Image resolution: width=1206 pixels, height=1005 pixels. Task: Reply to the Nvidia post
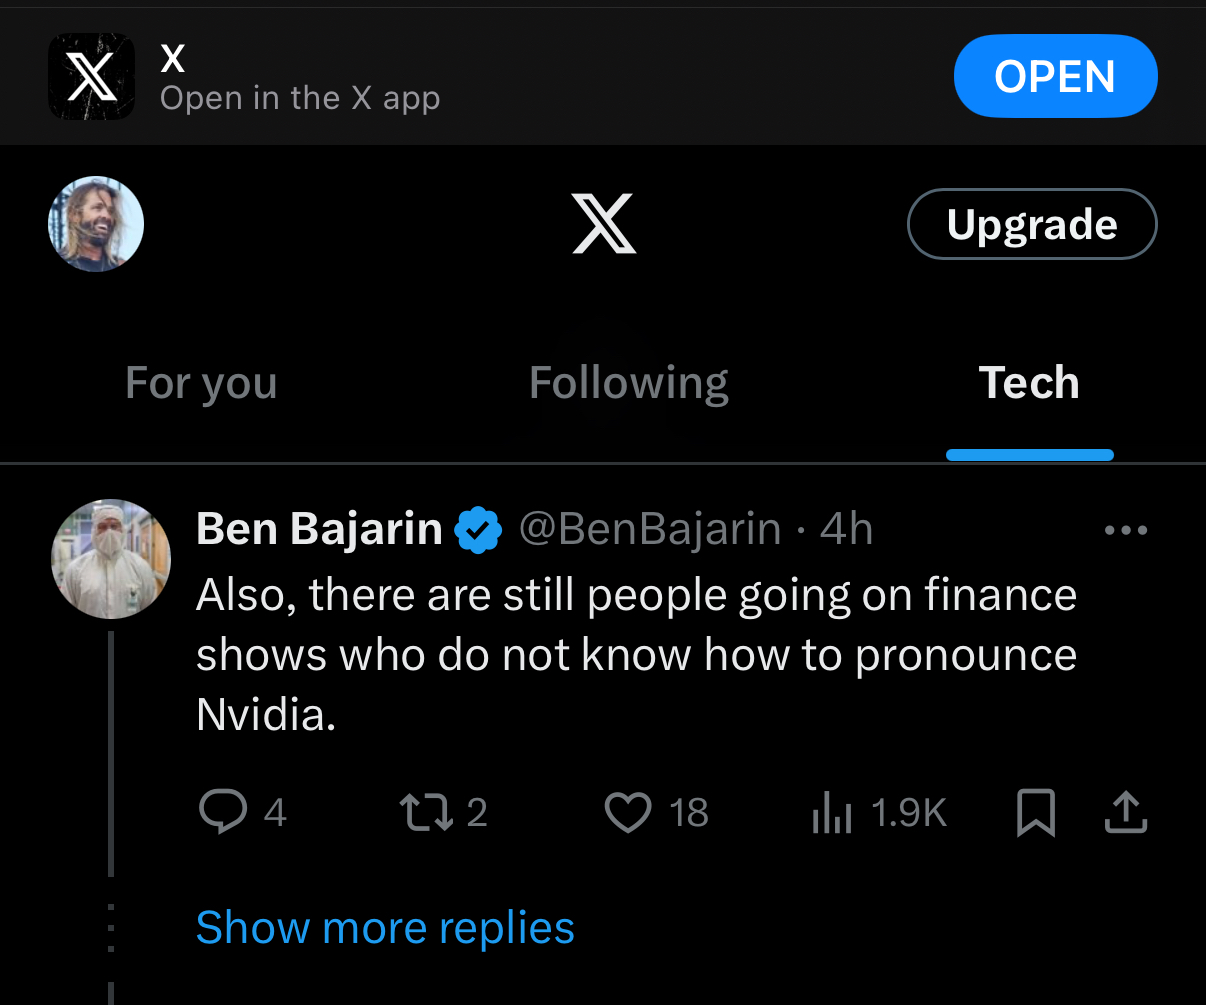pyautogui.click(x=223, y=812)
